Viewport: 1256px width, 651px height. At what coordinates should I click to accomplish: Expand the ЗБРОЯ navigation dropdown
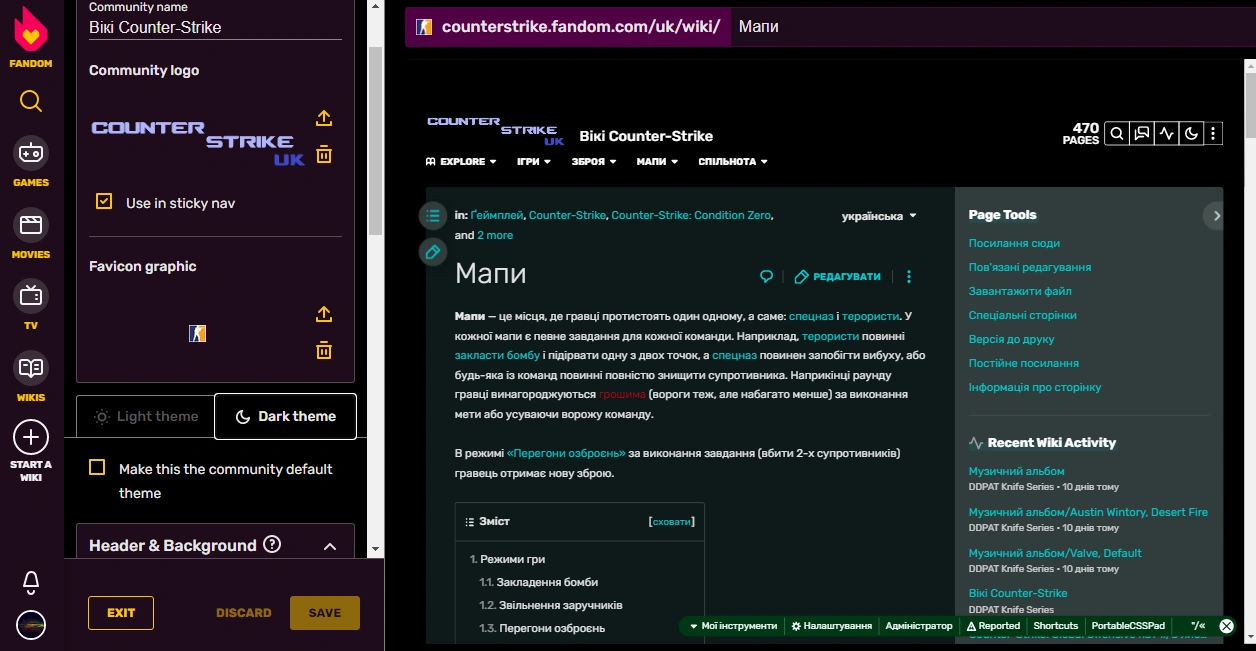tap(594, 161)
